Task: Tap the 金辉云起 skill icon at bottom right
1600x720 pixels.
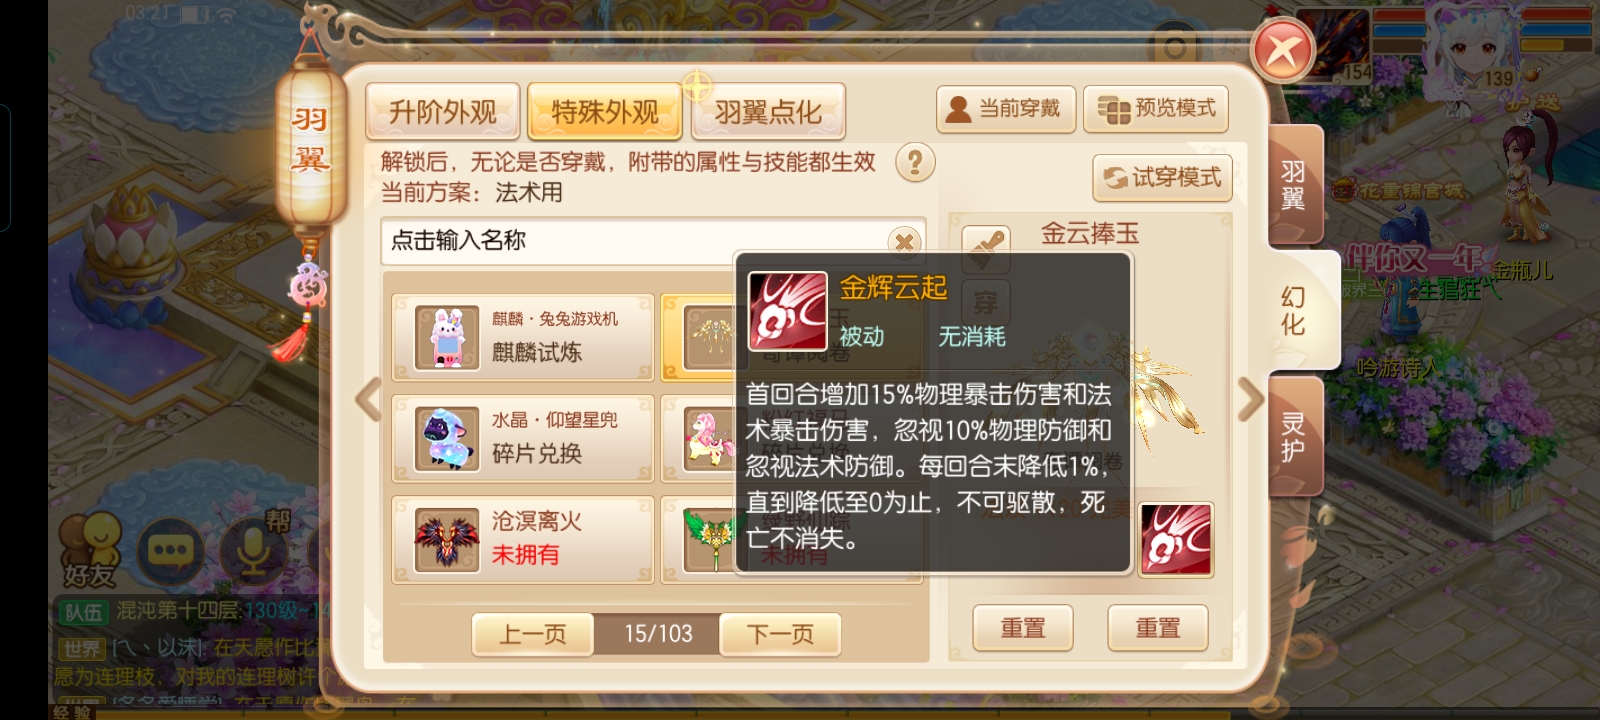Action: [x=1176, y=539]
